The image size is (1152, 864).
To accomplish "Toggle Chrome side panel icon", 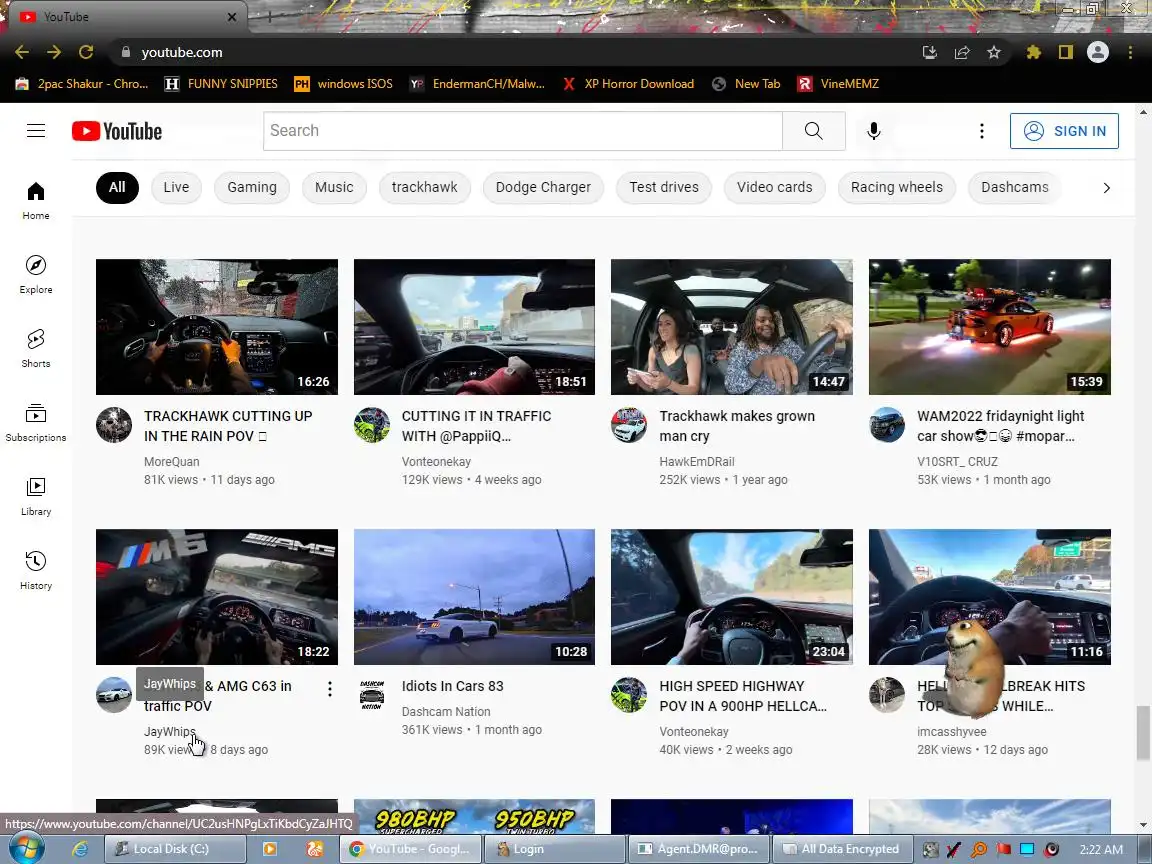I will point(1065,52).
